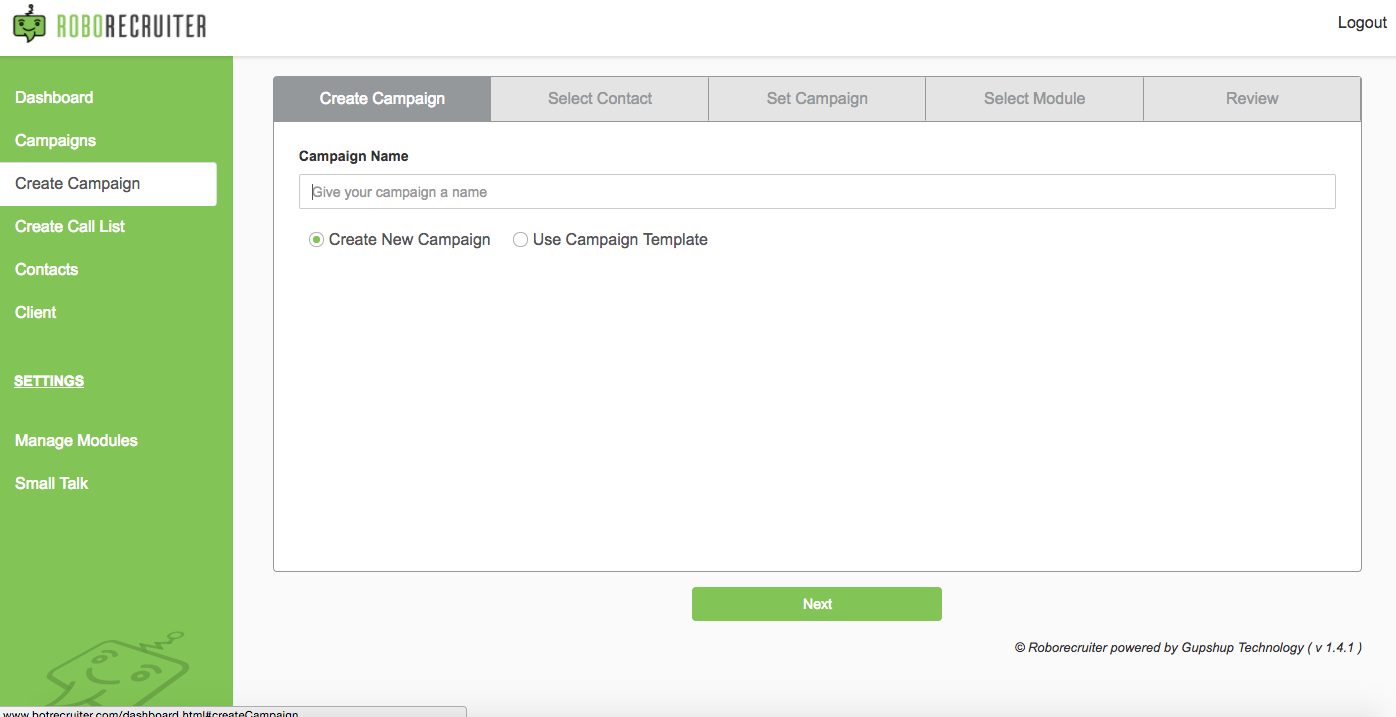Click the SETTINGS heading link
Image resolution: width=1396 pixels, height=717 pixels.
tap(49, 381)
